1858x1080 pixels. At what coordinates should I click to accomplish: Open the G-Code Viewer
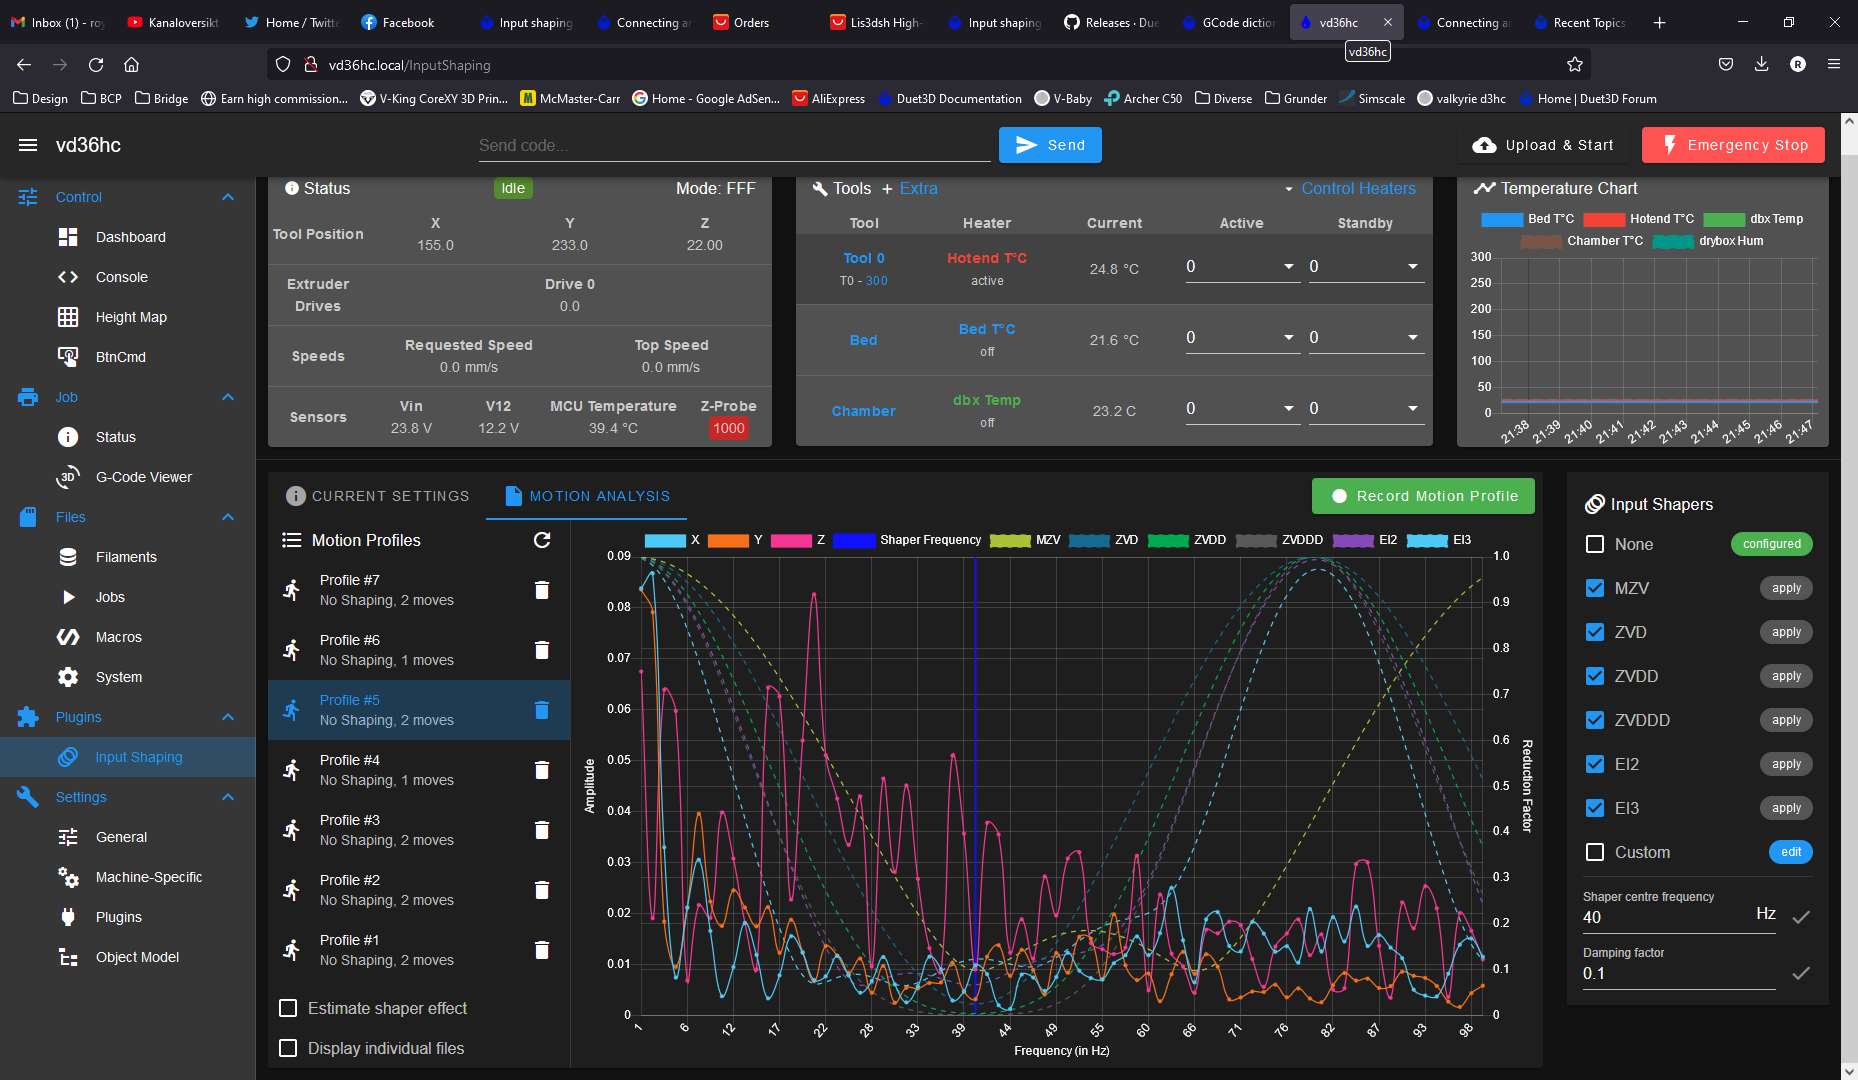[128, 477]
